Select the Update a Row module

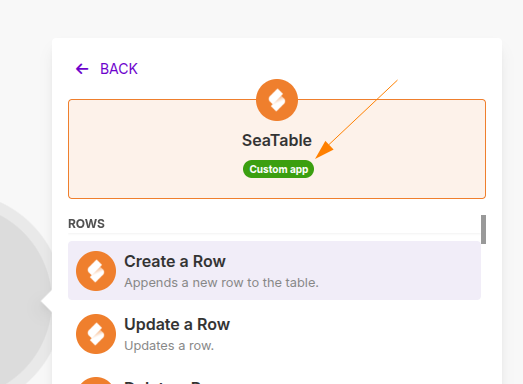pos(274,334)
